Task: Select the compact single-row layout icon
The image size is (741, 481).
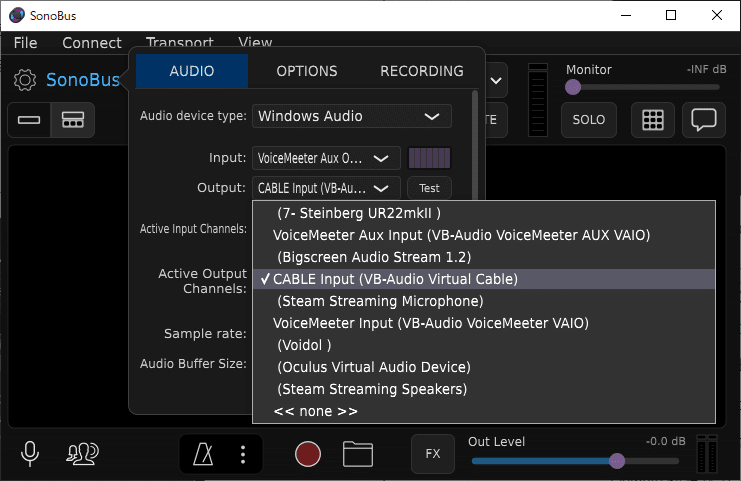Action: tap(29, 120)
